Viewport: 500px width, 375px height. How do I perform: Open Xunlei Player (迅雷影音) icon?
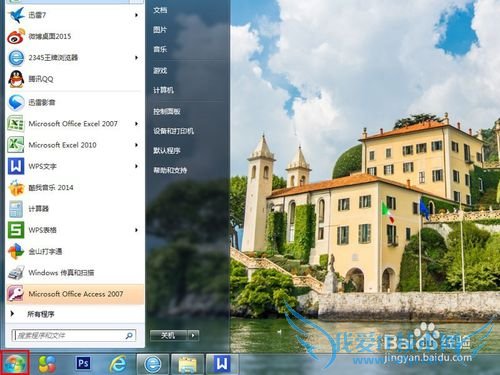[x=16, y=102]
